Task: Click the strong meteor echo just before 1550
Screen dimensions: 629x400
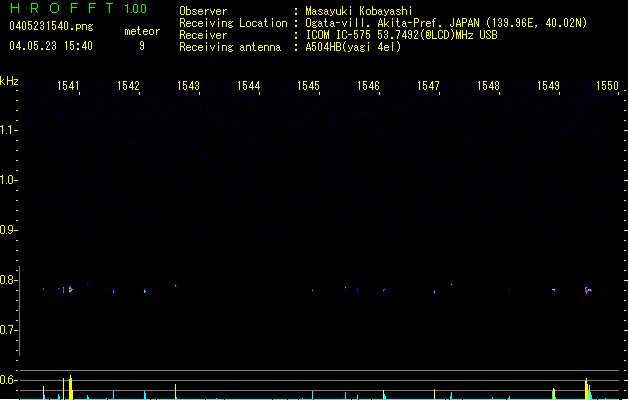Action: point(587,289)
